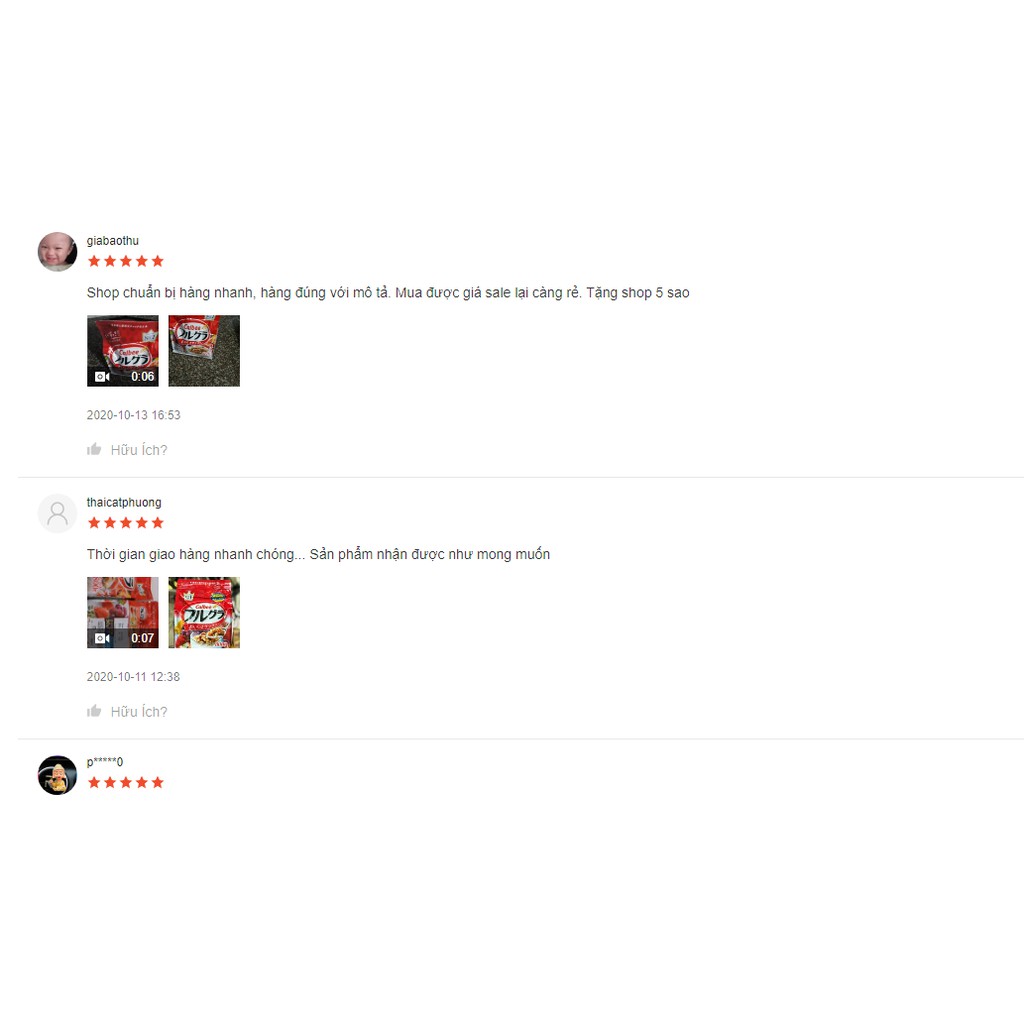Click the username p*****0
Image resolution: width=1024 pixels, height=1024 pixels.
click(104, 761)
